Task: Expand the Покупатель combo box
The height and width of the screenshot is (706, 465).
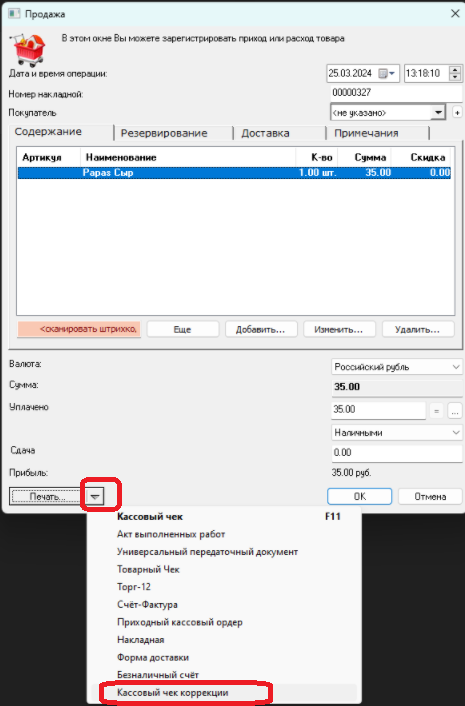Action: click(x=438, y=112)
